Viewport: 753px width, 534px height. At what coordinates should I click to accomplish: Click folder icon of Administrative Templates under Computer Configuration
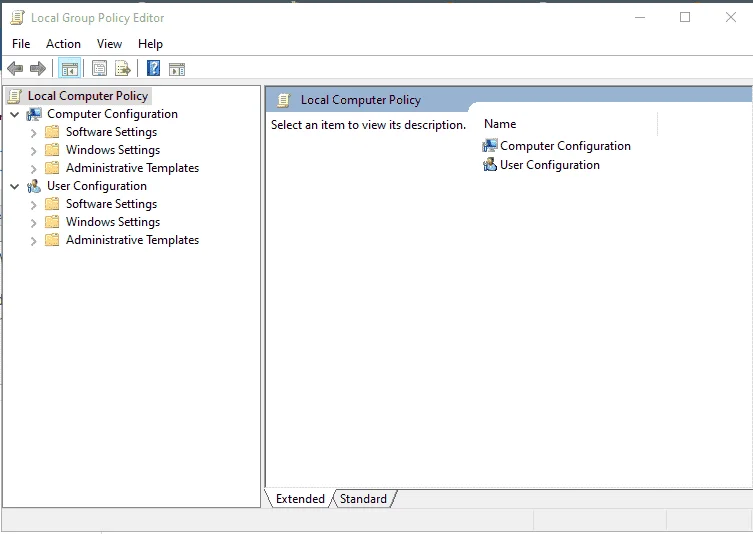(x=52, y=168)
